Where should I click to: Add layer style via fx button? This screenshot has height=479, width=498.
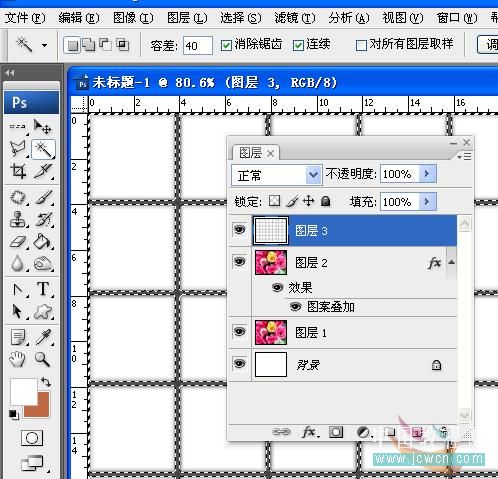click(309, 432)
